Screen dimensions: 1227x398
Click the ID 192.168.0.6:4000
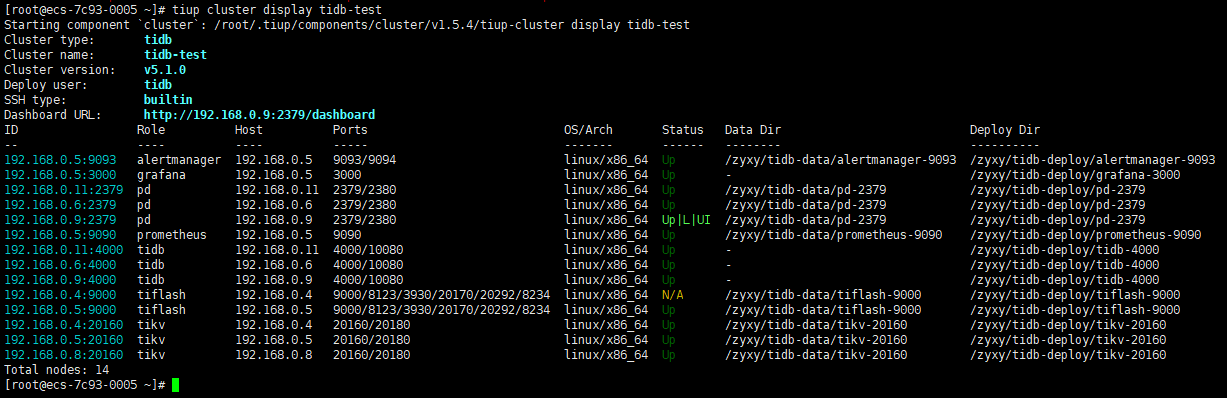[60, 265]
